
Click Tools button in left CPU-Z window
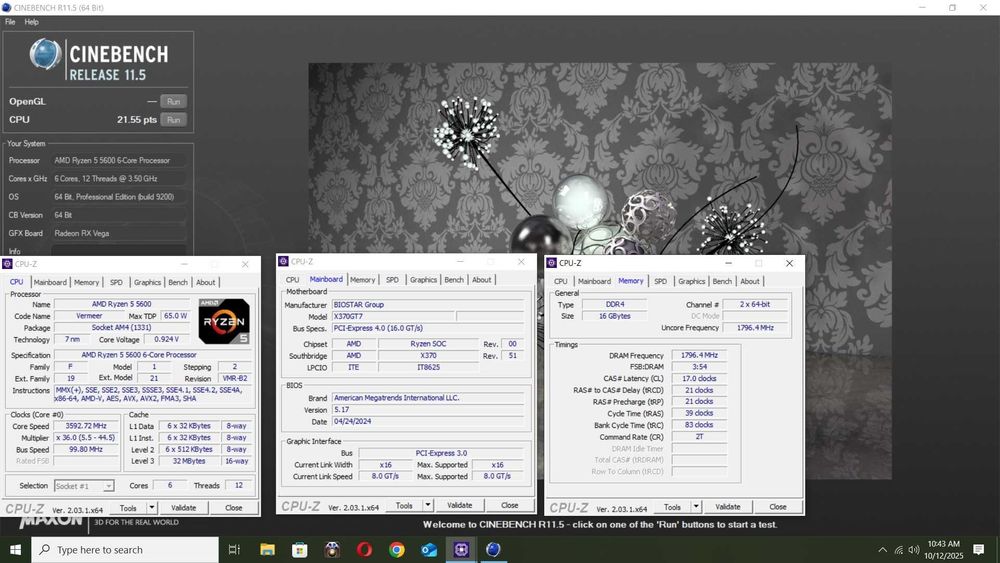pos(128,508)
